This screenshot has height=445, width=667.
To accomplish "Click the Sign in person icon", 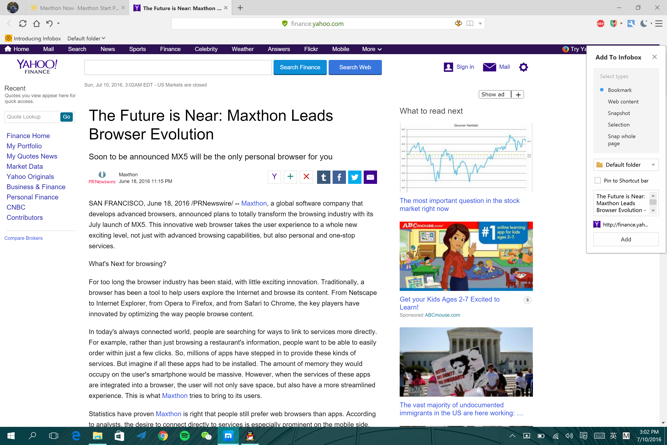I will [x=448, y=67].
